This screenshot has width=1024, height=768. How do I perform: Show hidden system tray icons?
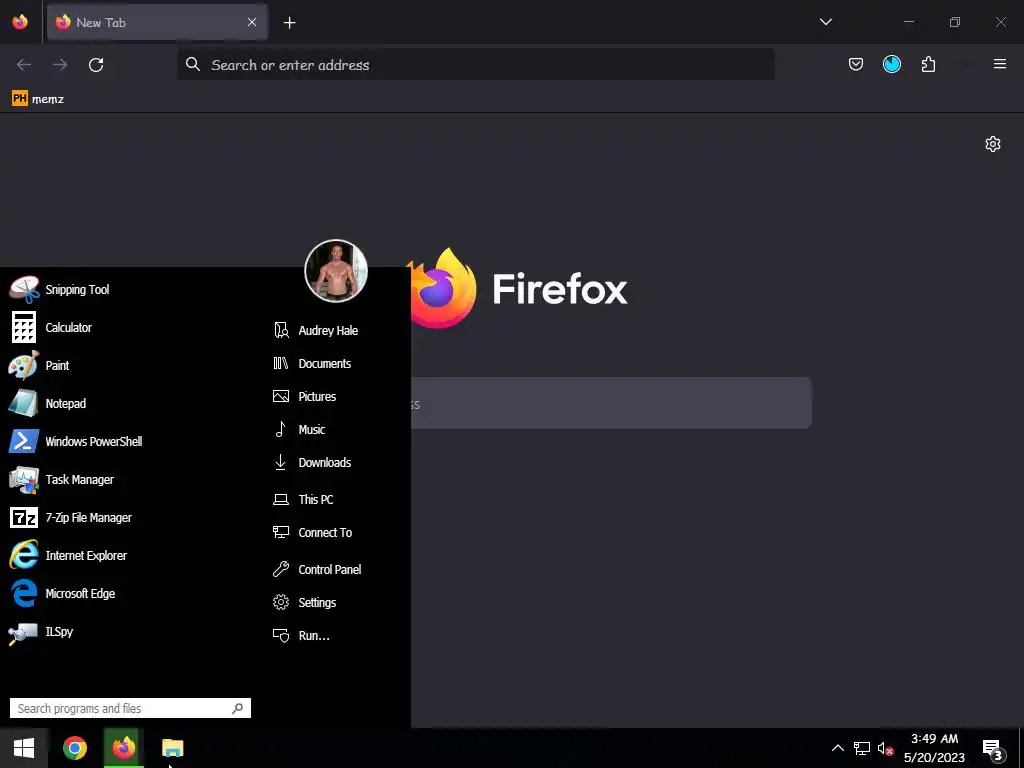pyautogui.click(x=837, y=748)
